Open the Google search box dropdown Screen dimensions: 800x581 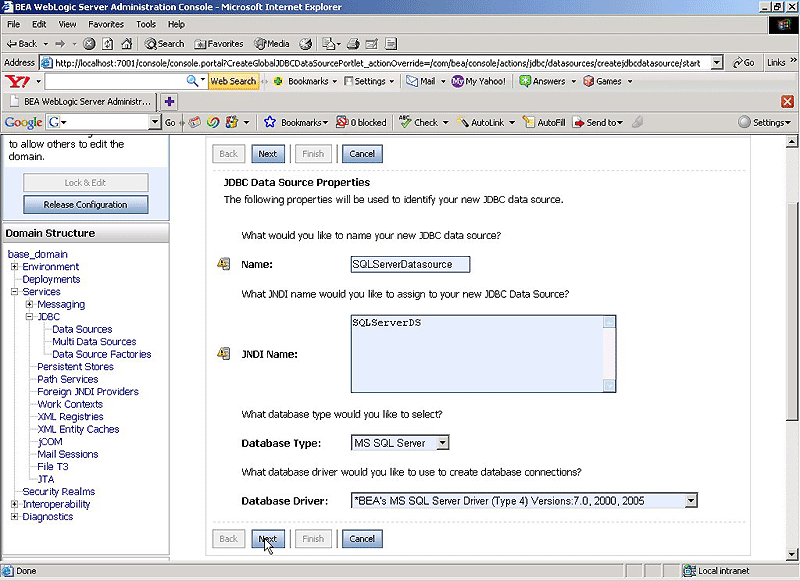[x=155, y=122]
